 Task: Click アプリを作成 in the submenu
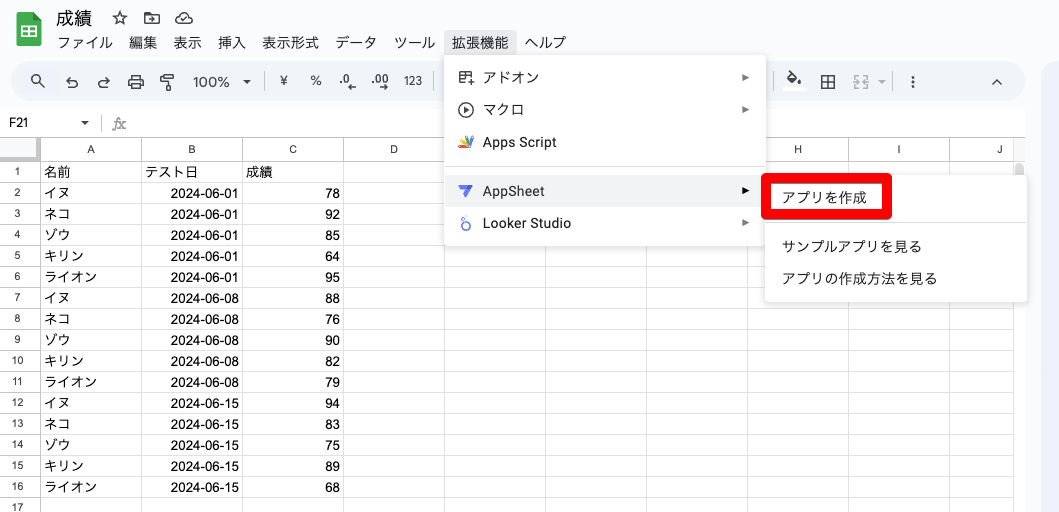(825, 197)
